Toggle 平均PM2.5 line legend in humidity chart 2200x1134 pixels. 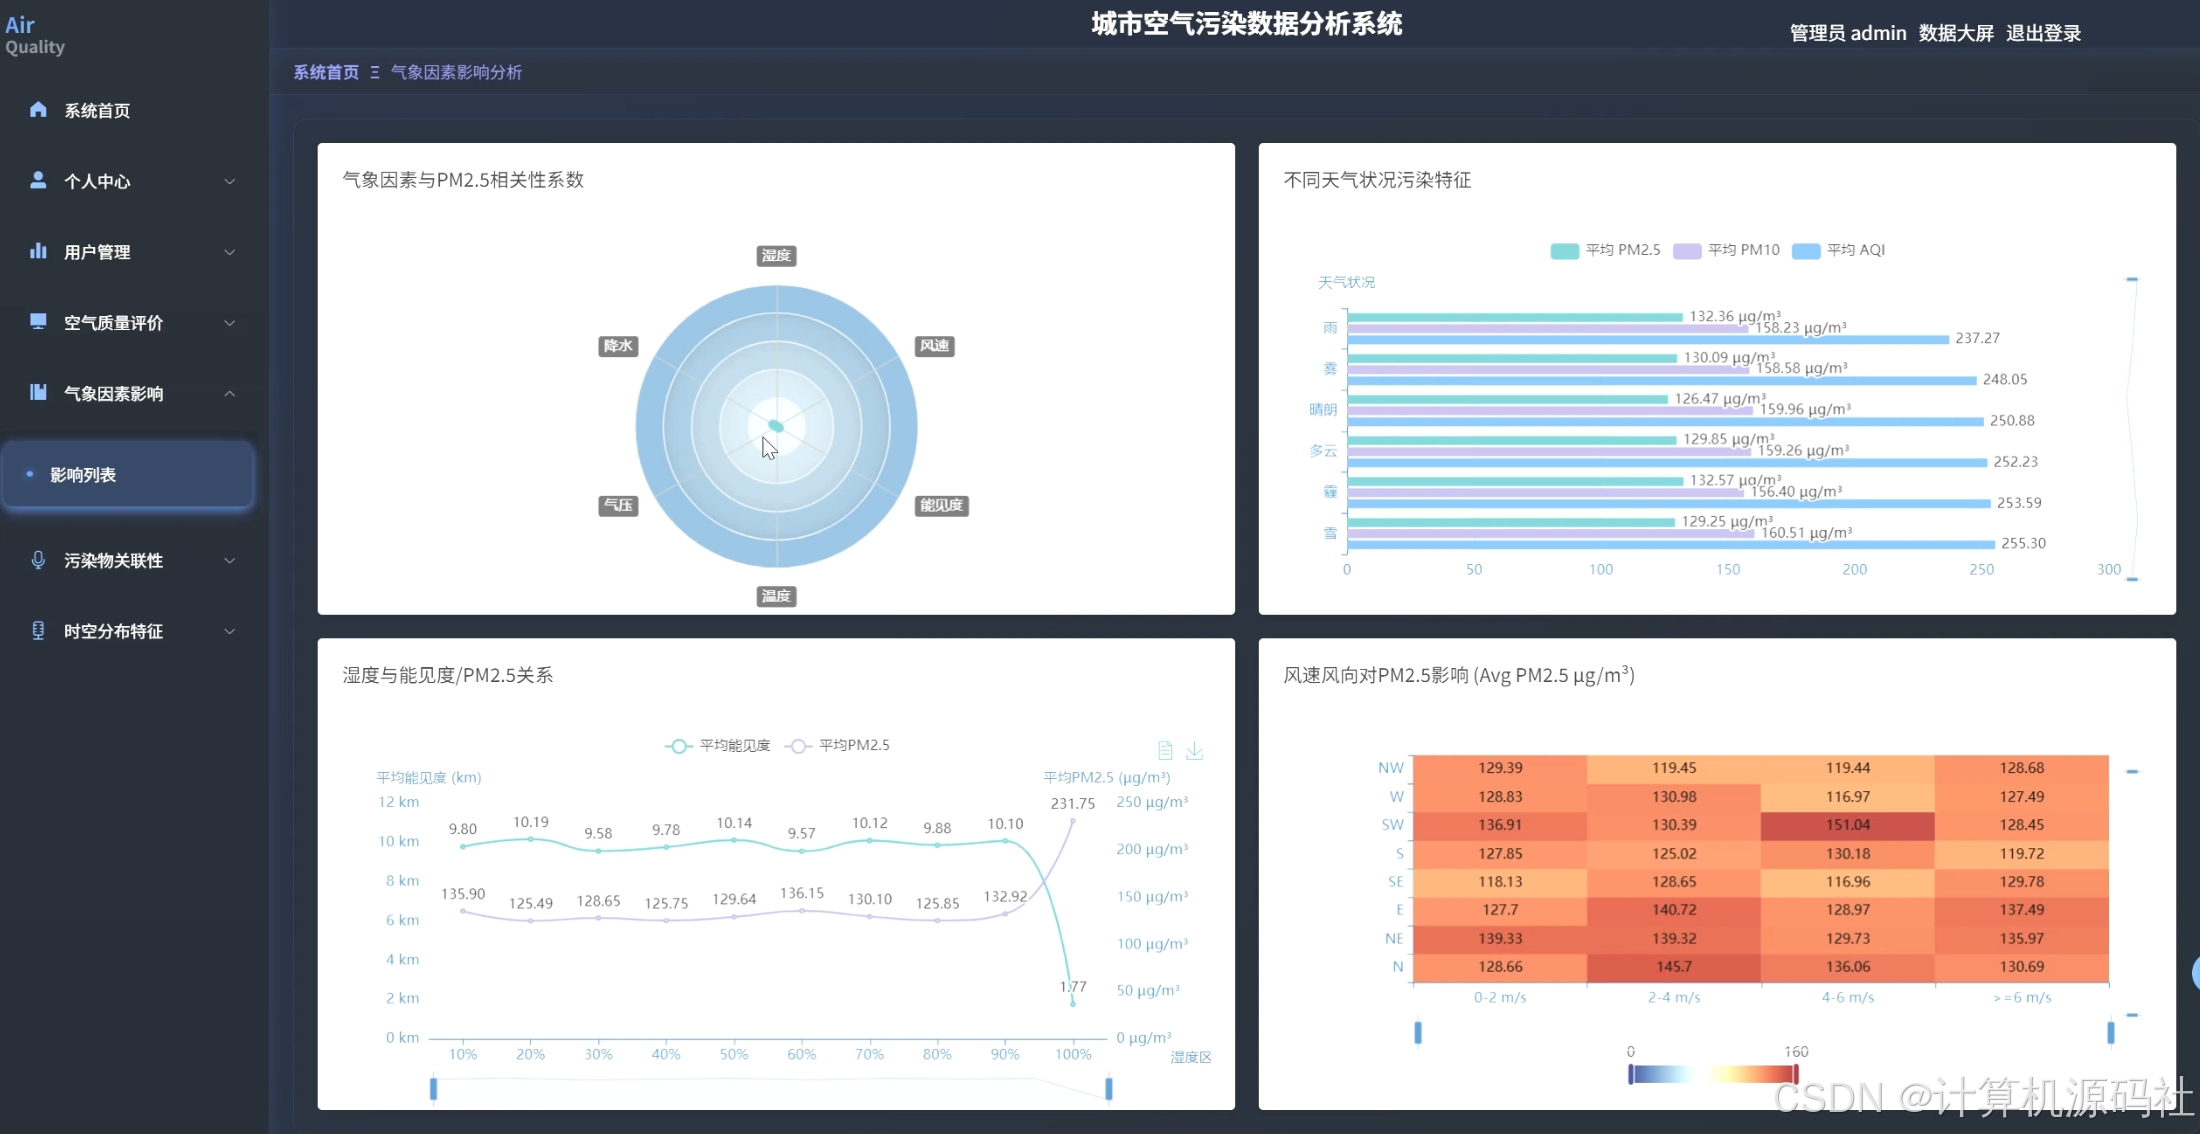[x=838, y=746]
